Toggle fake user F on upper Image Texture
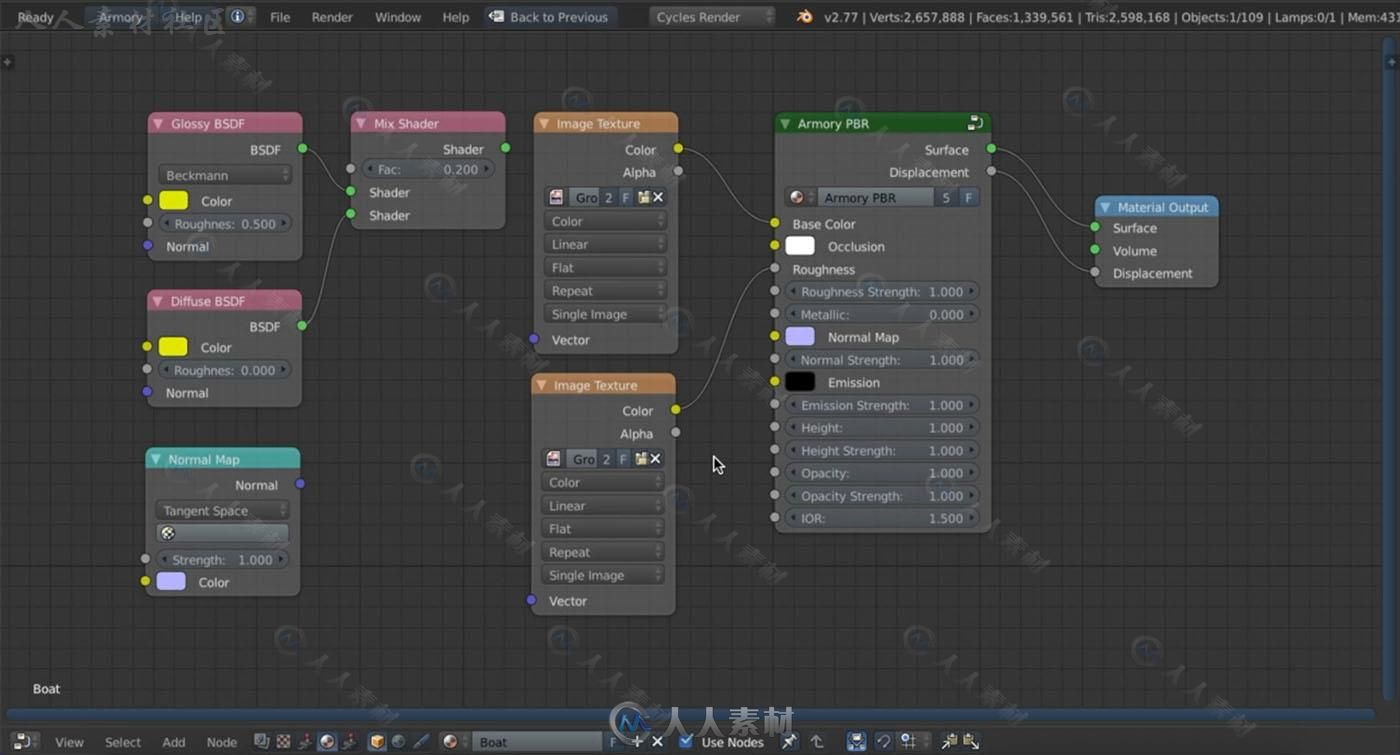Image resolution: width=1400 pixels, height=755 pixels. coord(626,197)
